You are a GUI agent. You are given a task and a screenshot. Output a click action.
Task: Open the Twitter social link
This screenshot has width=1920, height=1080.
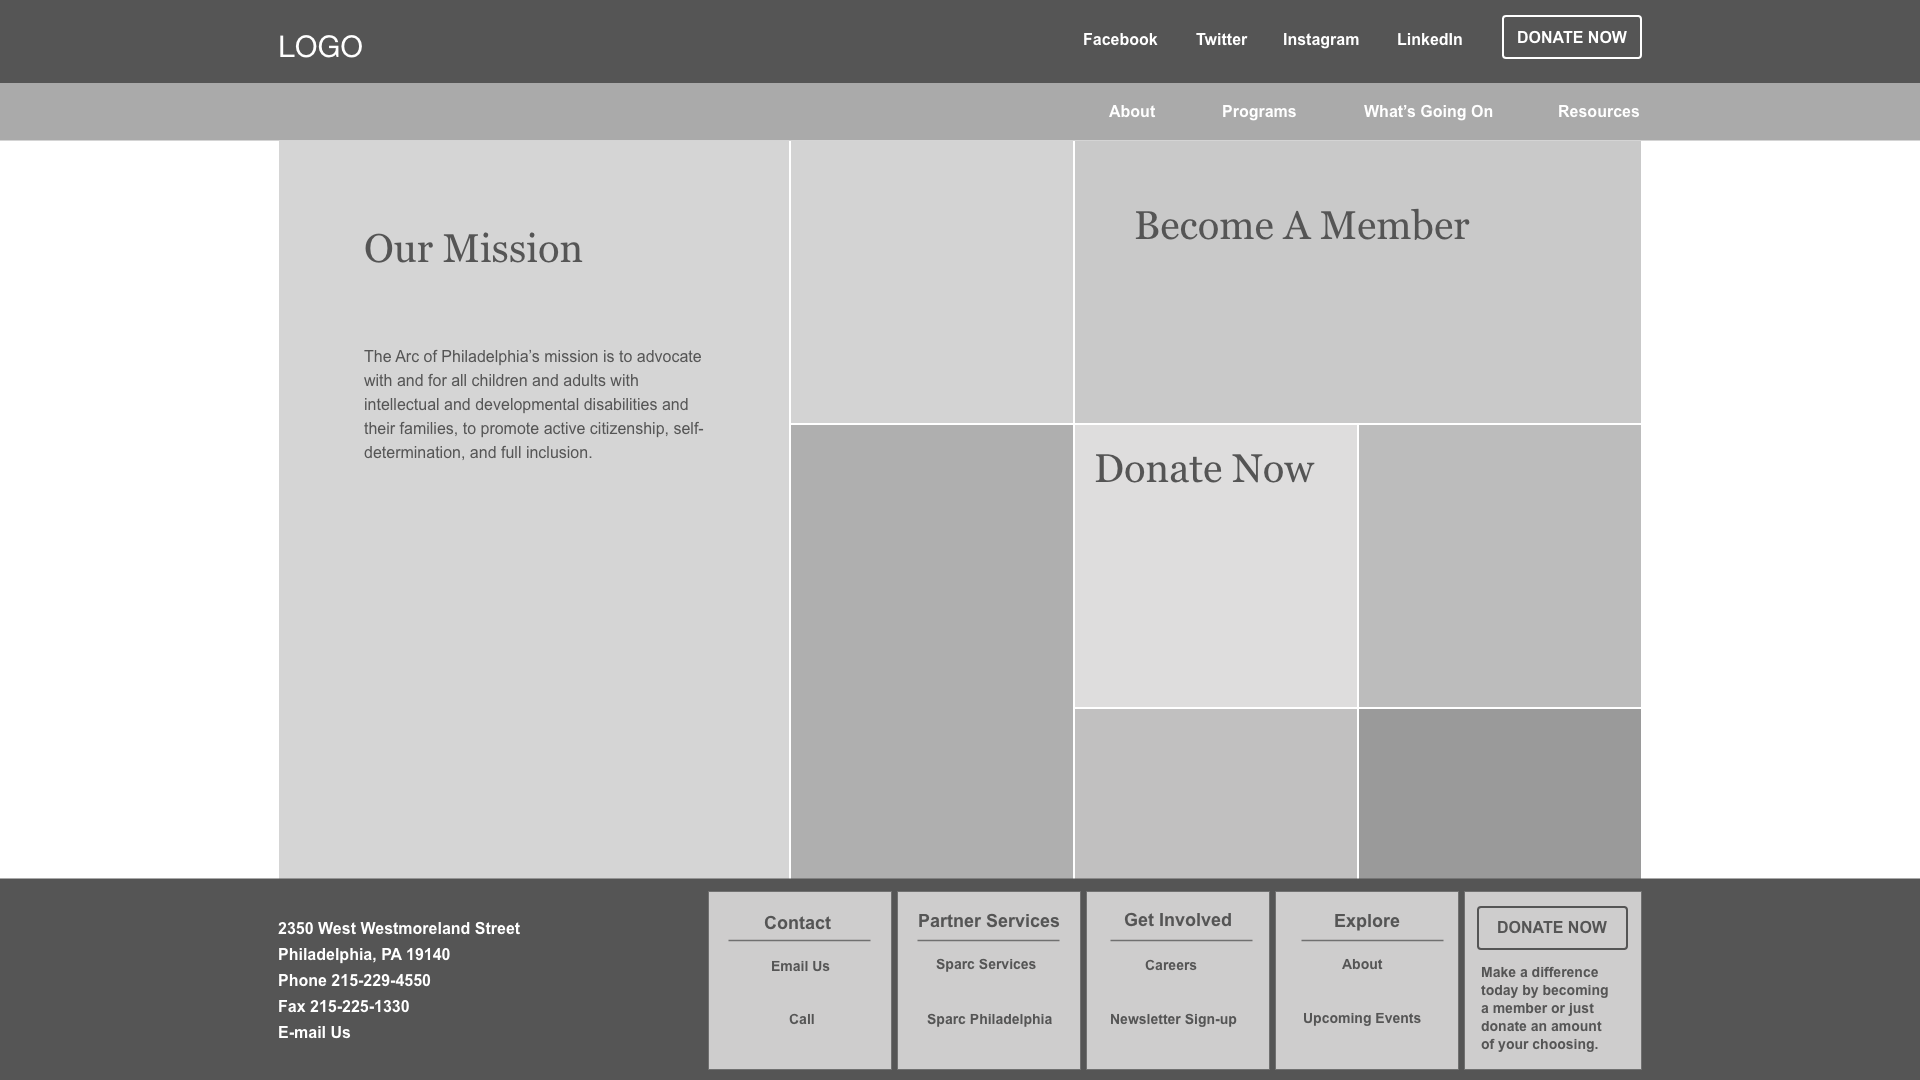coord(1221,40)
